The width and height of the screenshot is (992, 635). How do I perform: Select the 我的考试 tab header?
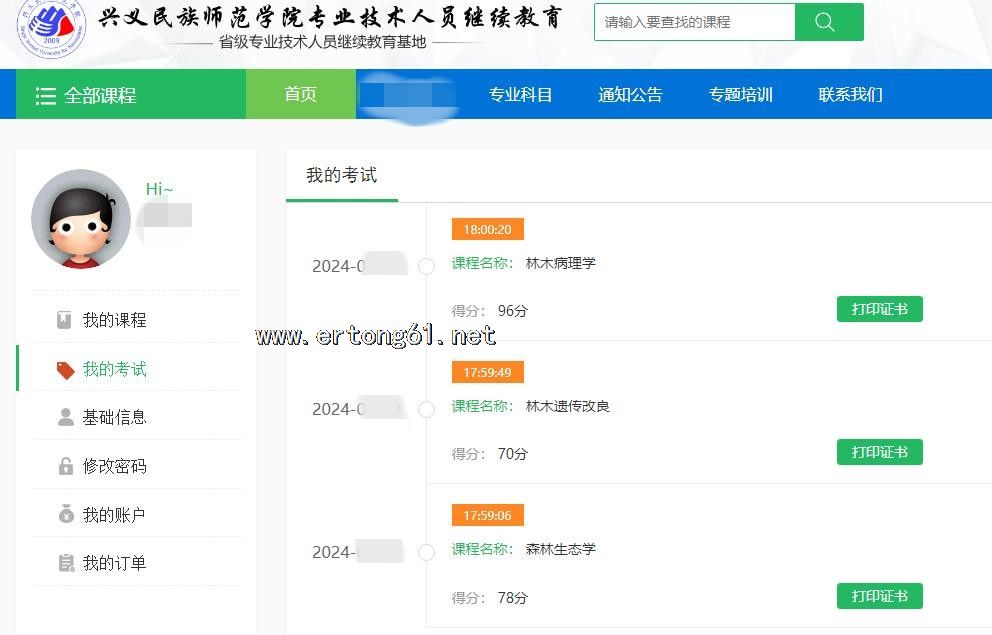(341, 176)
